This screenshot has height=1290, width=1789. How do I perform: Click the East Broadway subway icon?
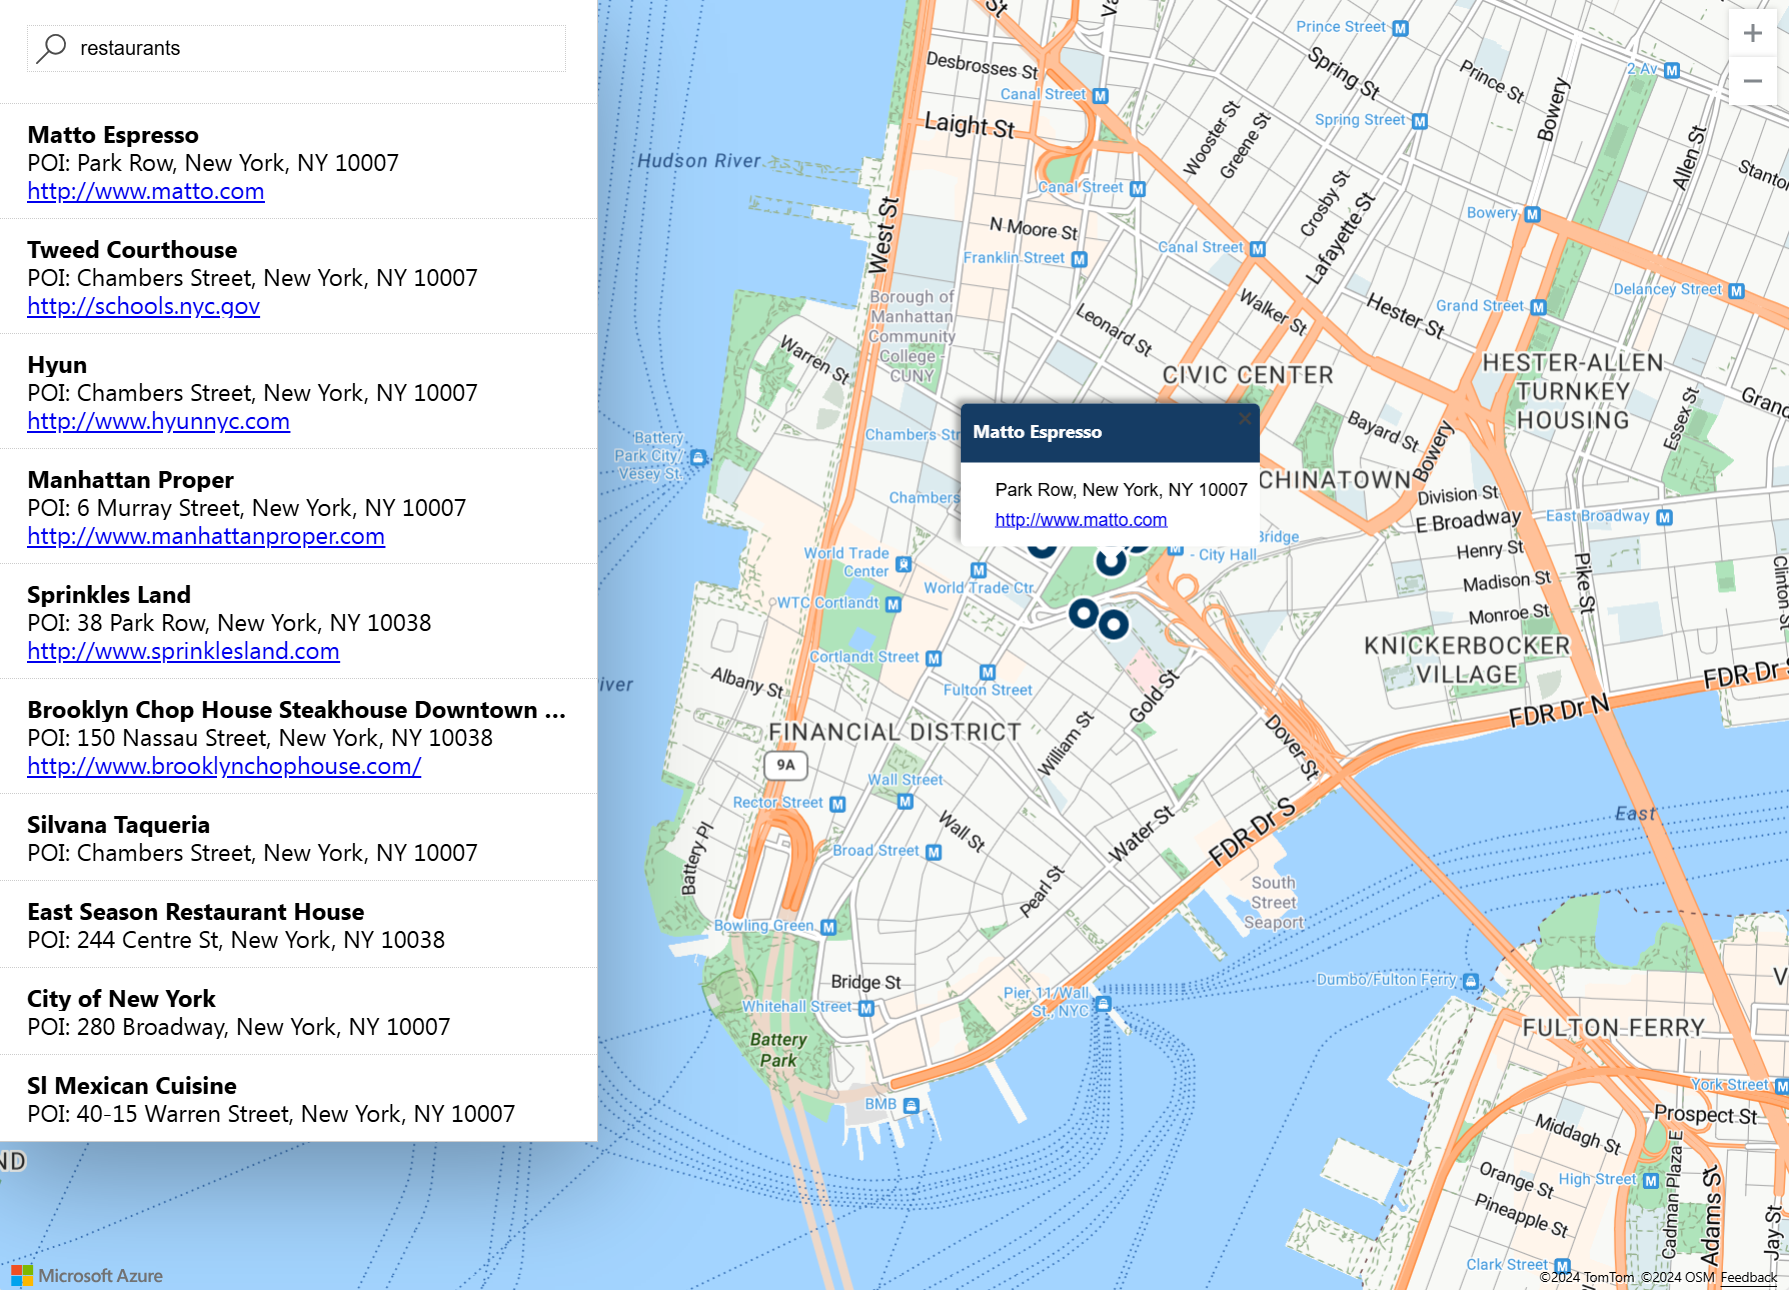tap(1664, 517)
